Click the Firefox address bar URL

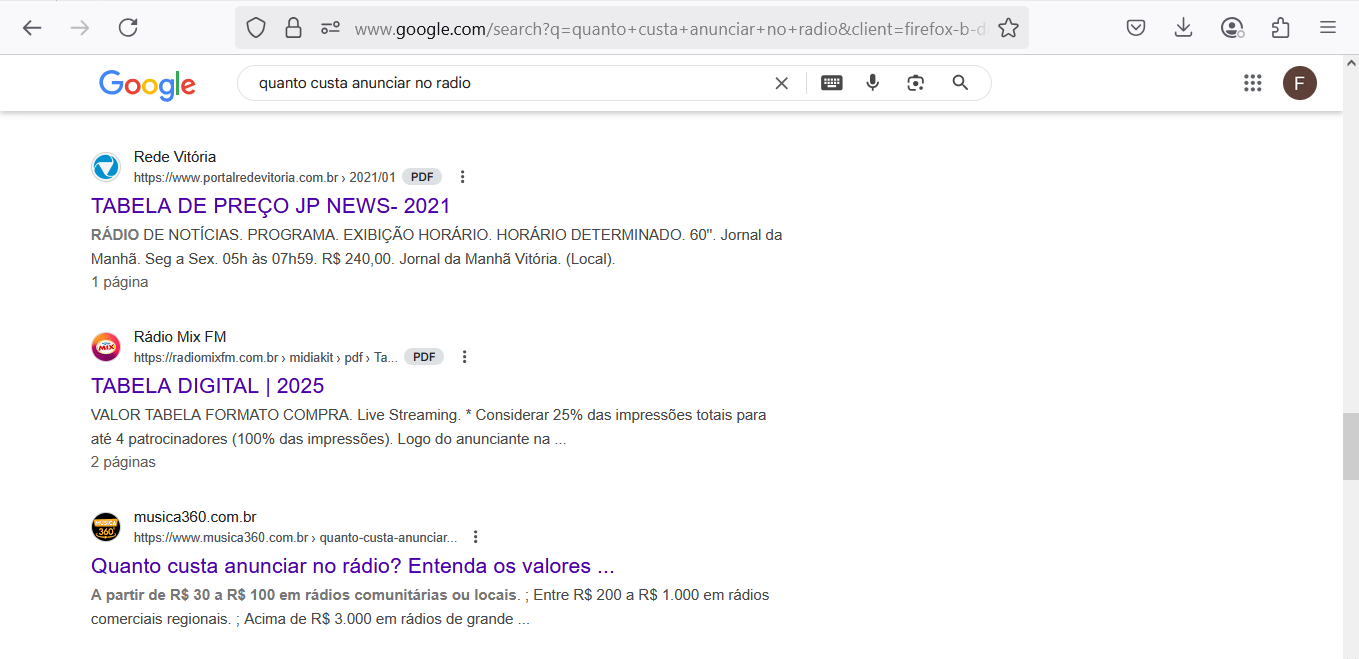tap(670, 28)
